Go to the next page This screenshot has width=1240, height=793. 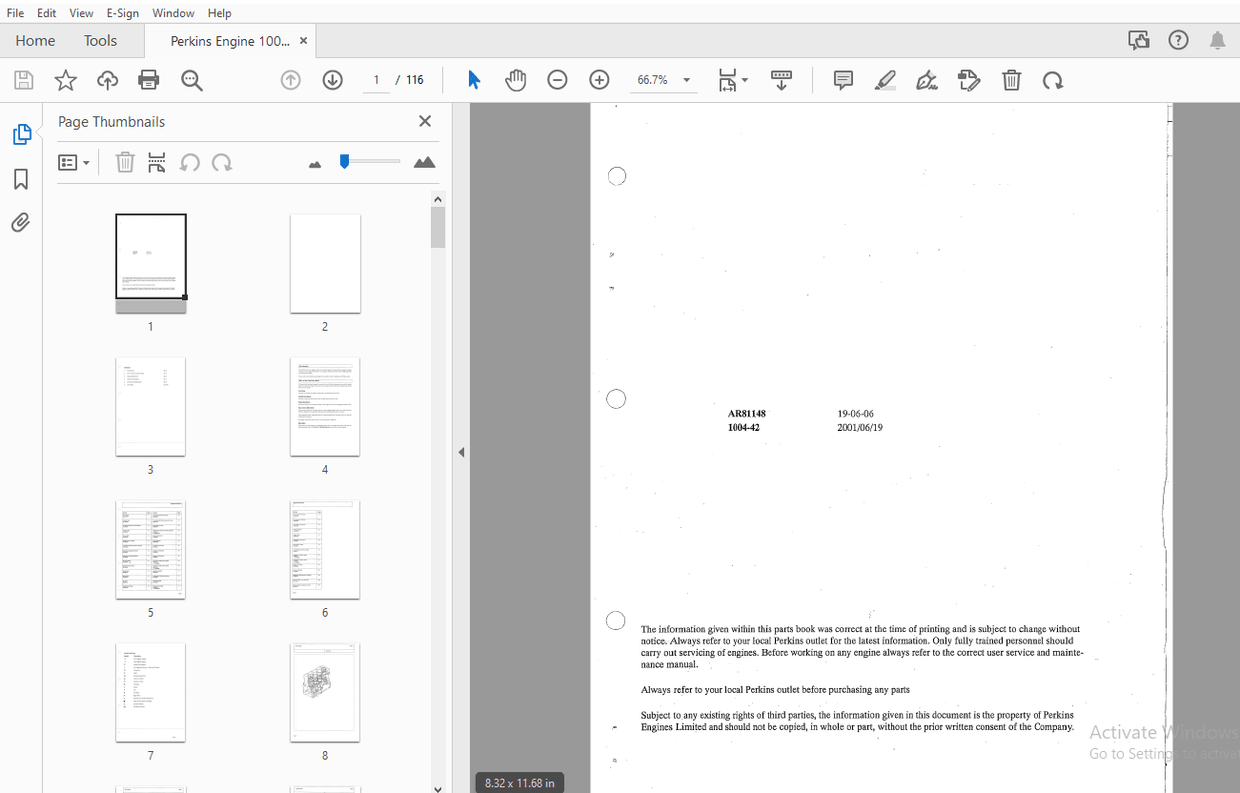pos(333,81)
